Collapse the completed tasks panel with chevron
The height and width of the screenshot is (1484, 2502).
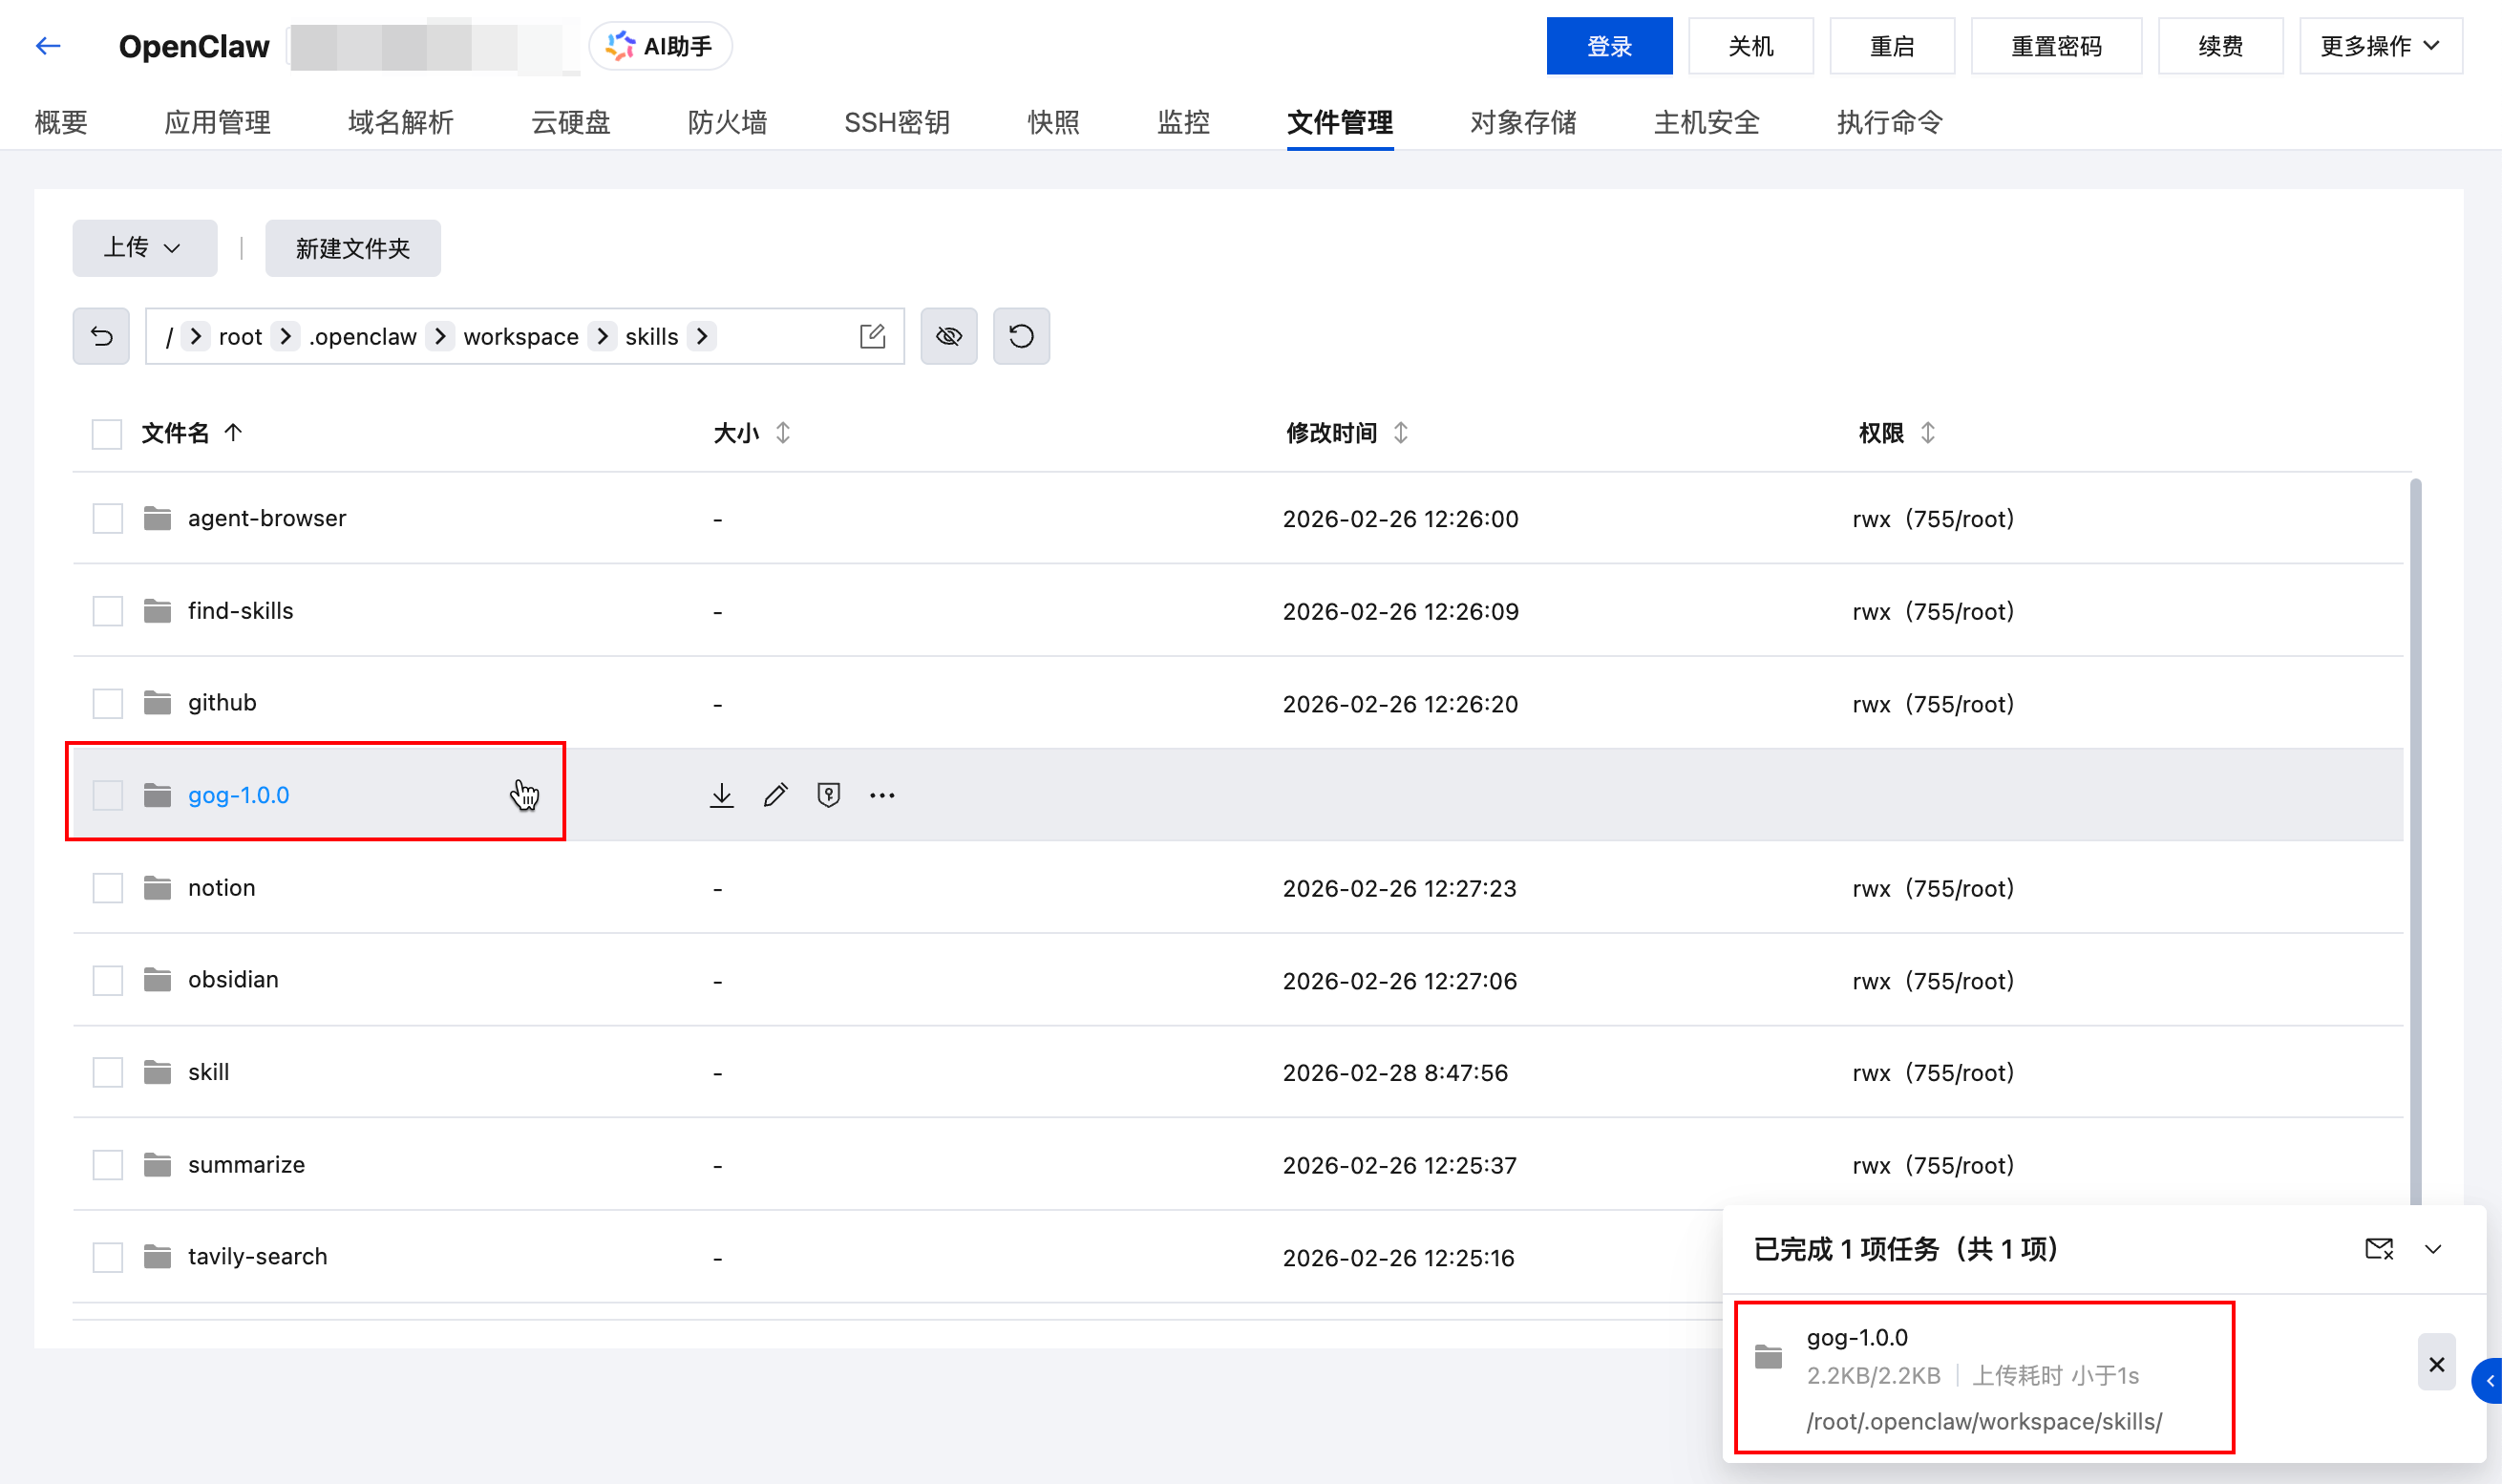point(2434,1248)
